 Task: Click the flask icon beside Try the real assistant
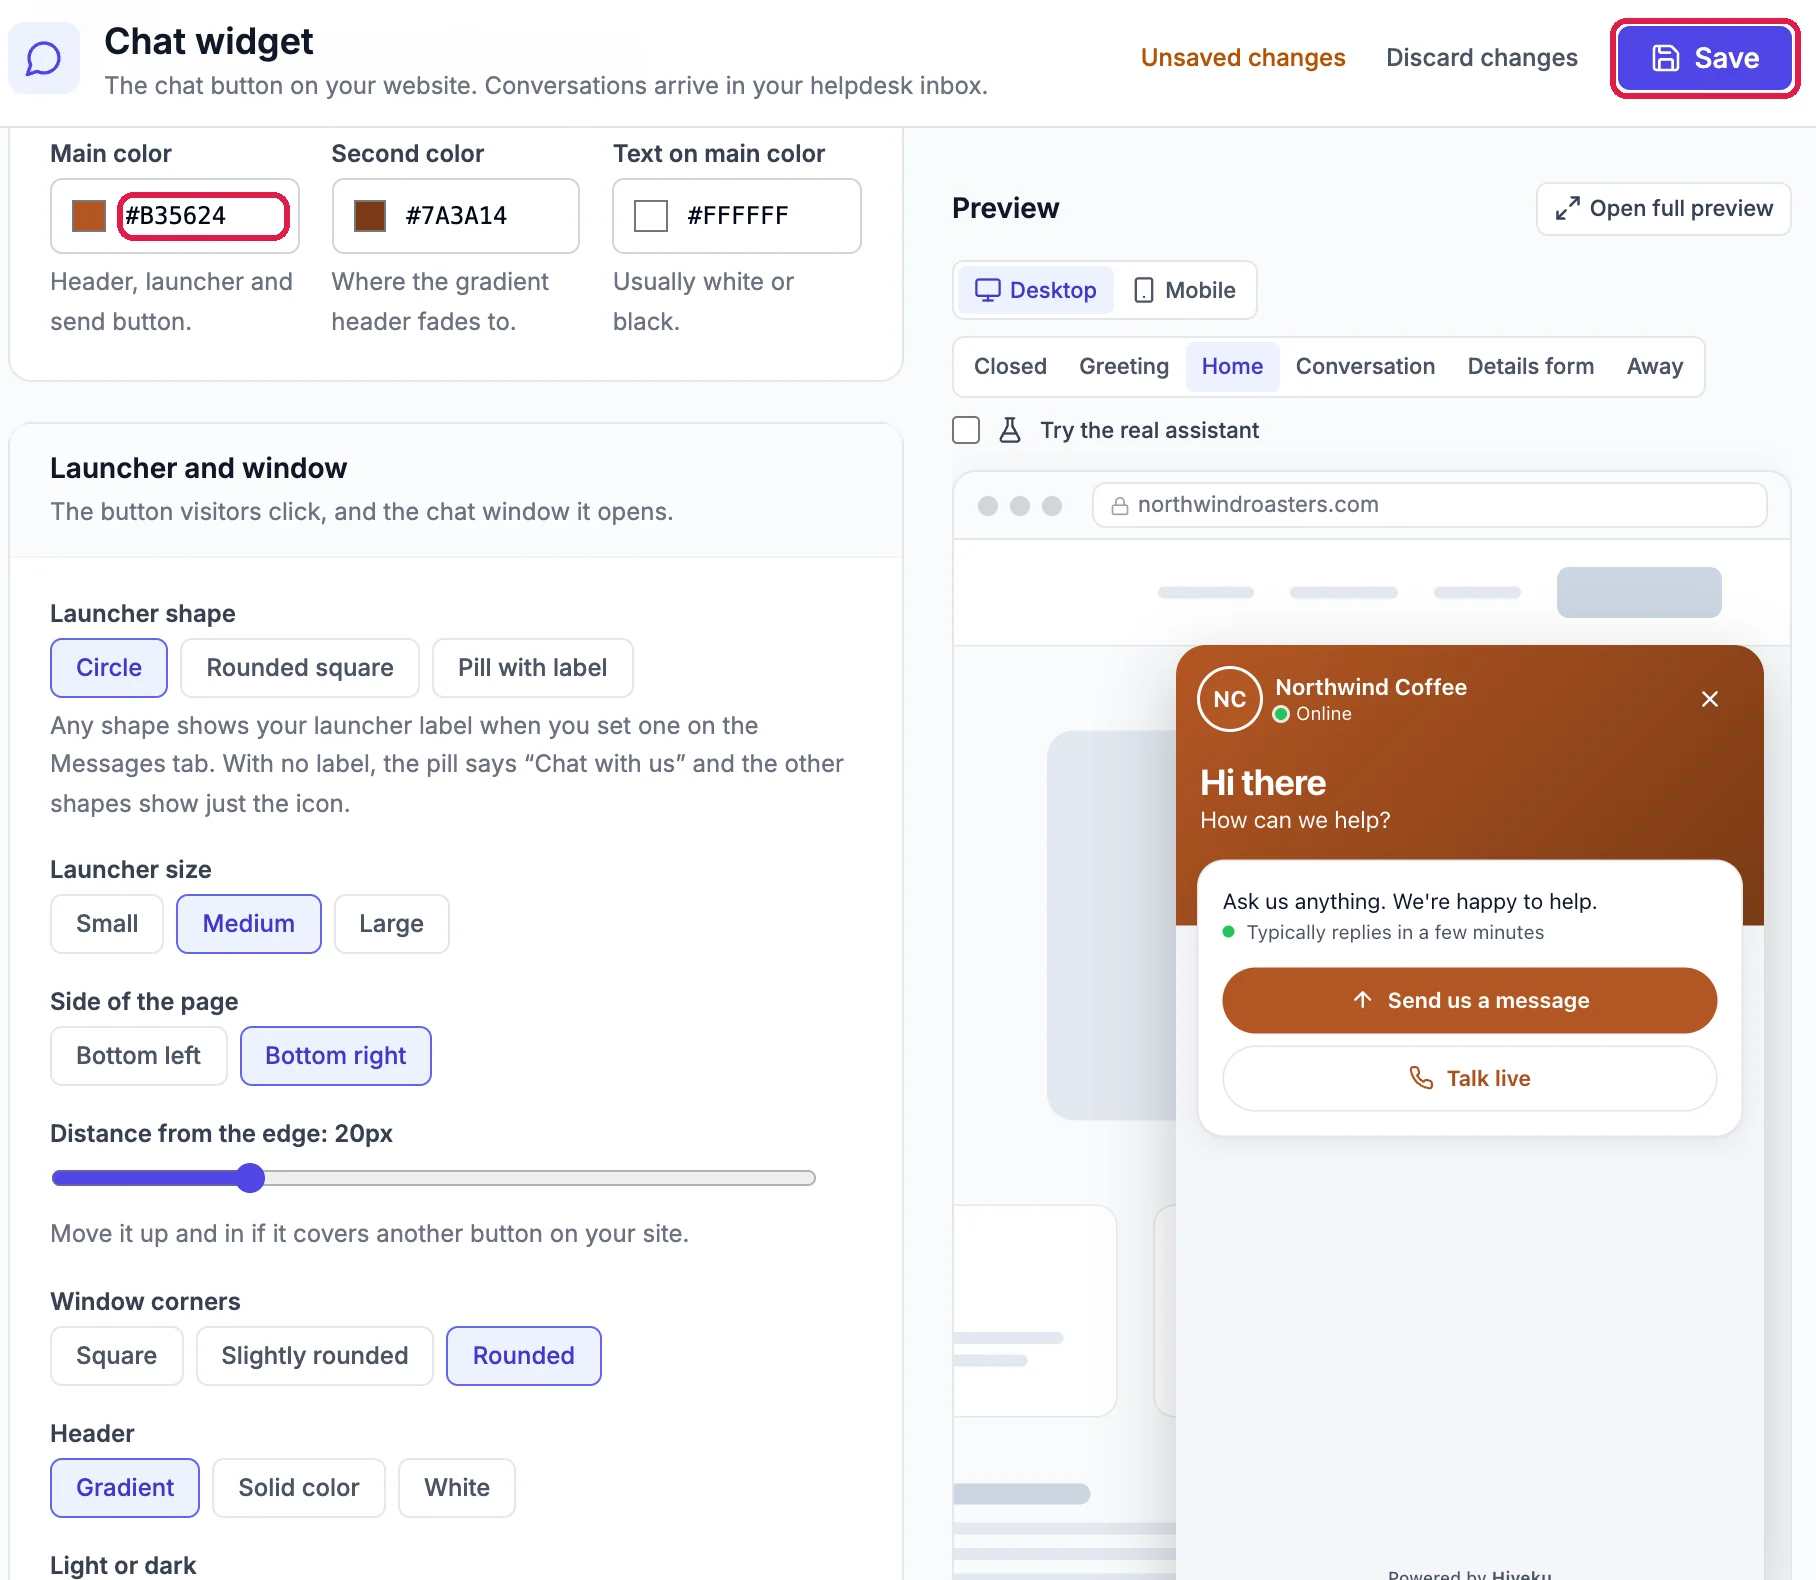[x=1010, y=430]
